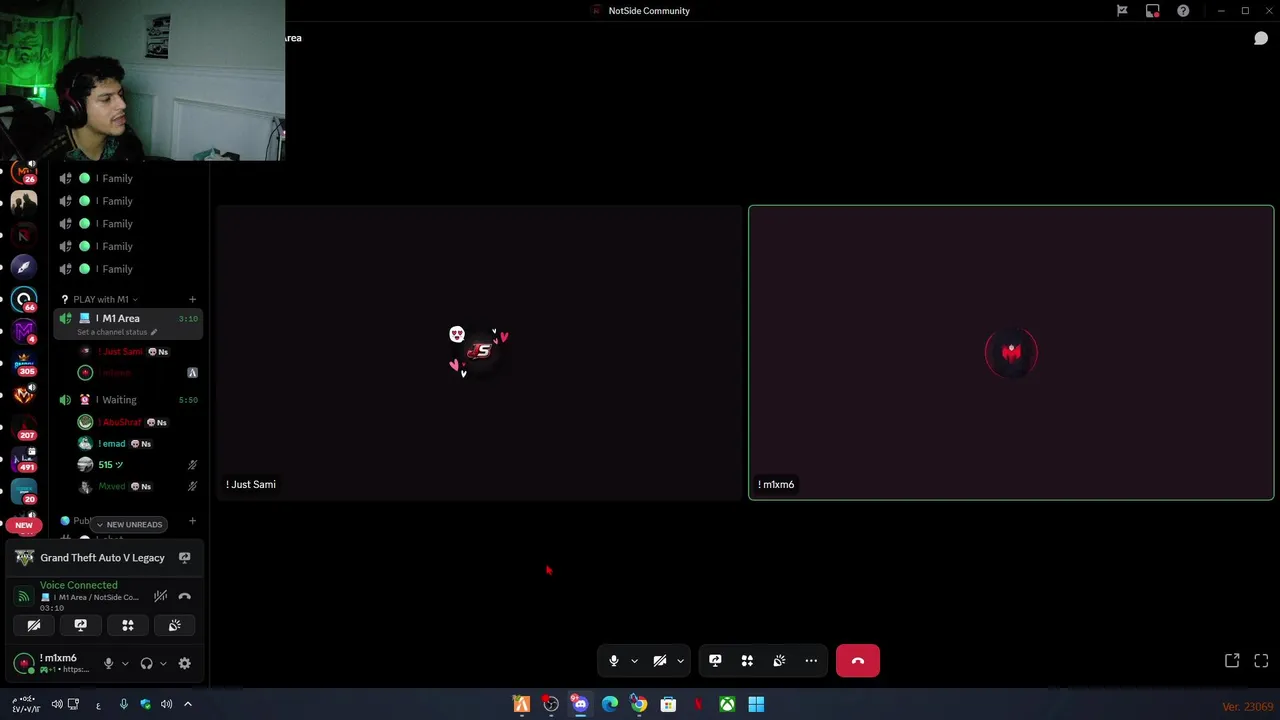Viewport: 1280px width, 720px height.
Task: Open ! m1xm6 user profile panel
Action: [x=52, y=663]
